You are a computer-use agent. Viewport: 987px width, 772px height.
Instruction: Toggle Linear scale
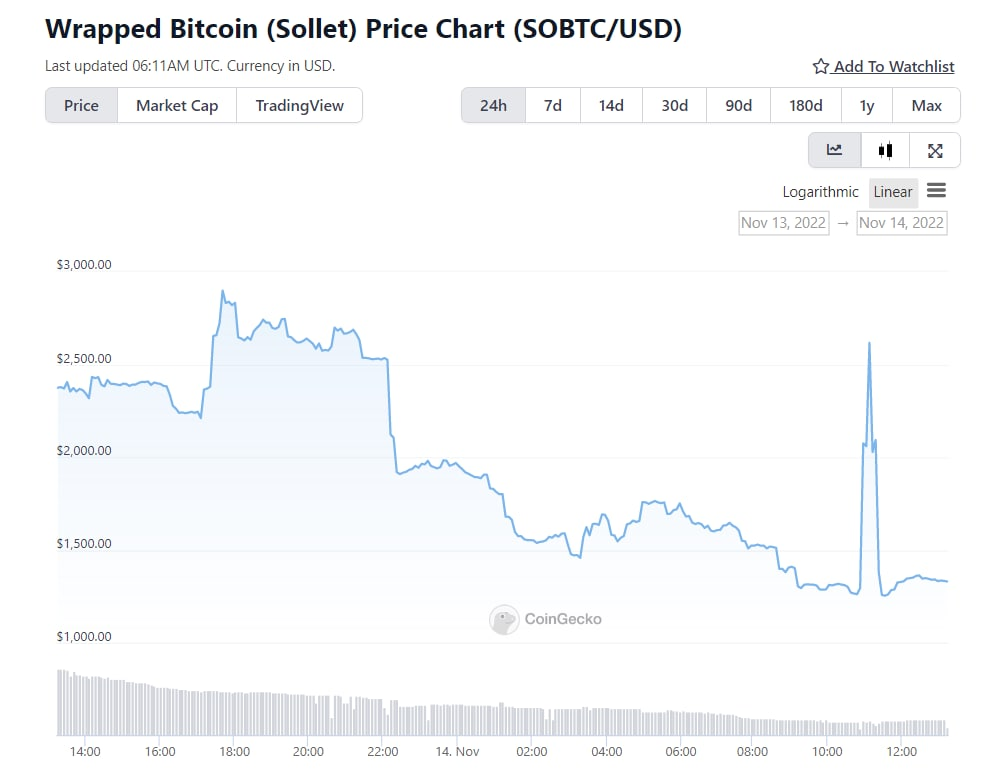(x=892, y=192)
